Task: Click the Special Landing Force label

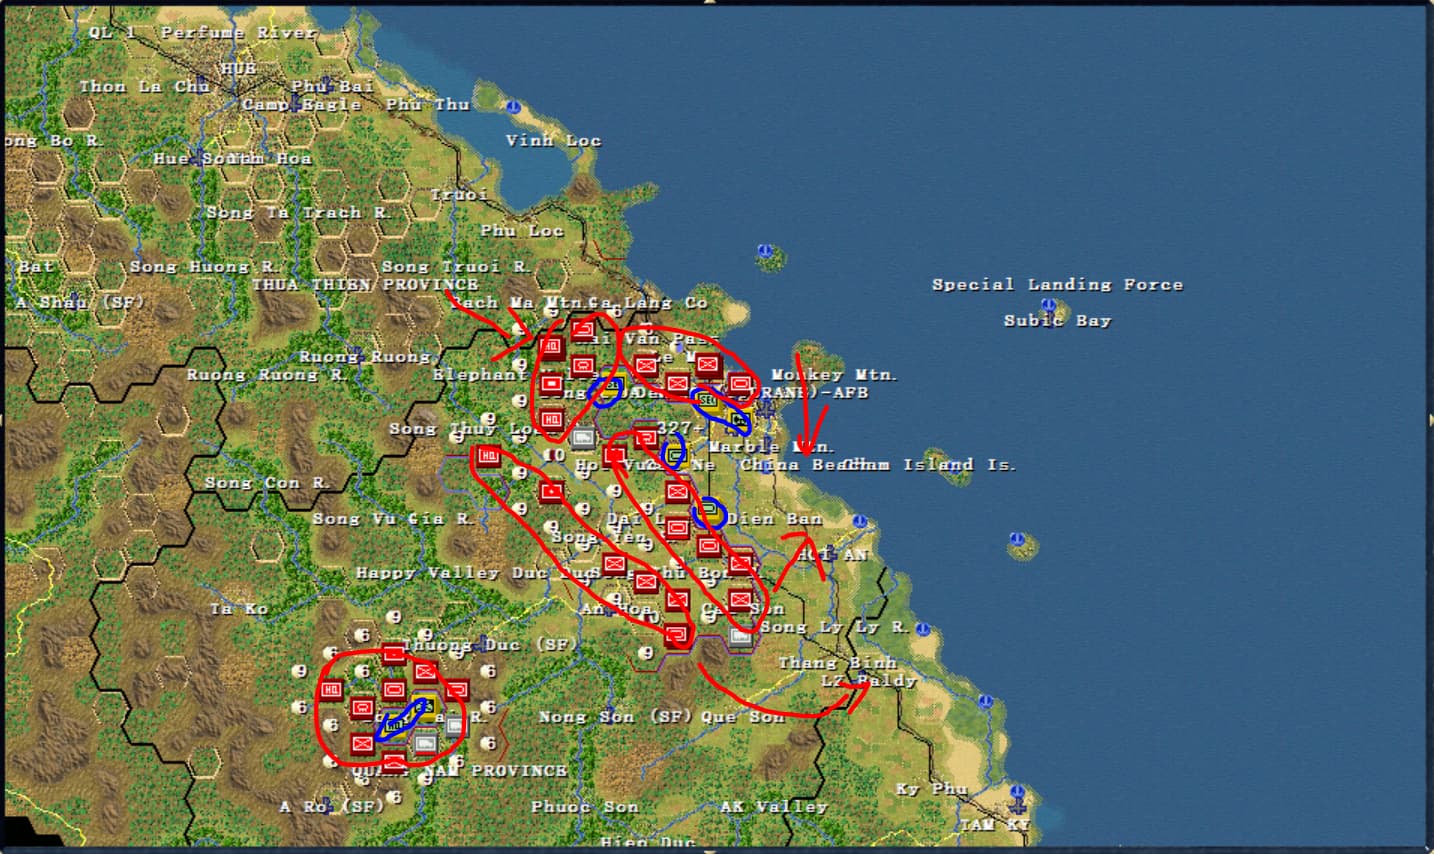Action: (1057, 285)
